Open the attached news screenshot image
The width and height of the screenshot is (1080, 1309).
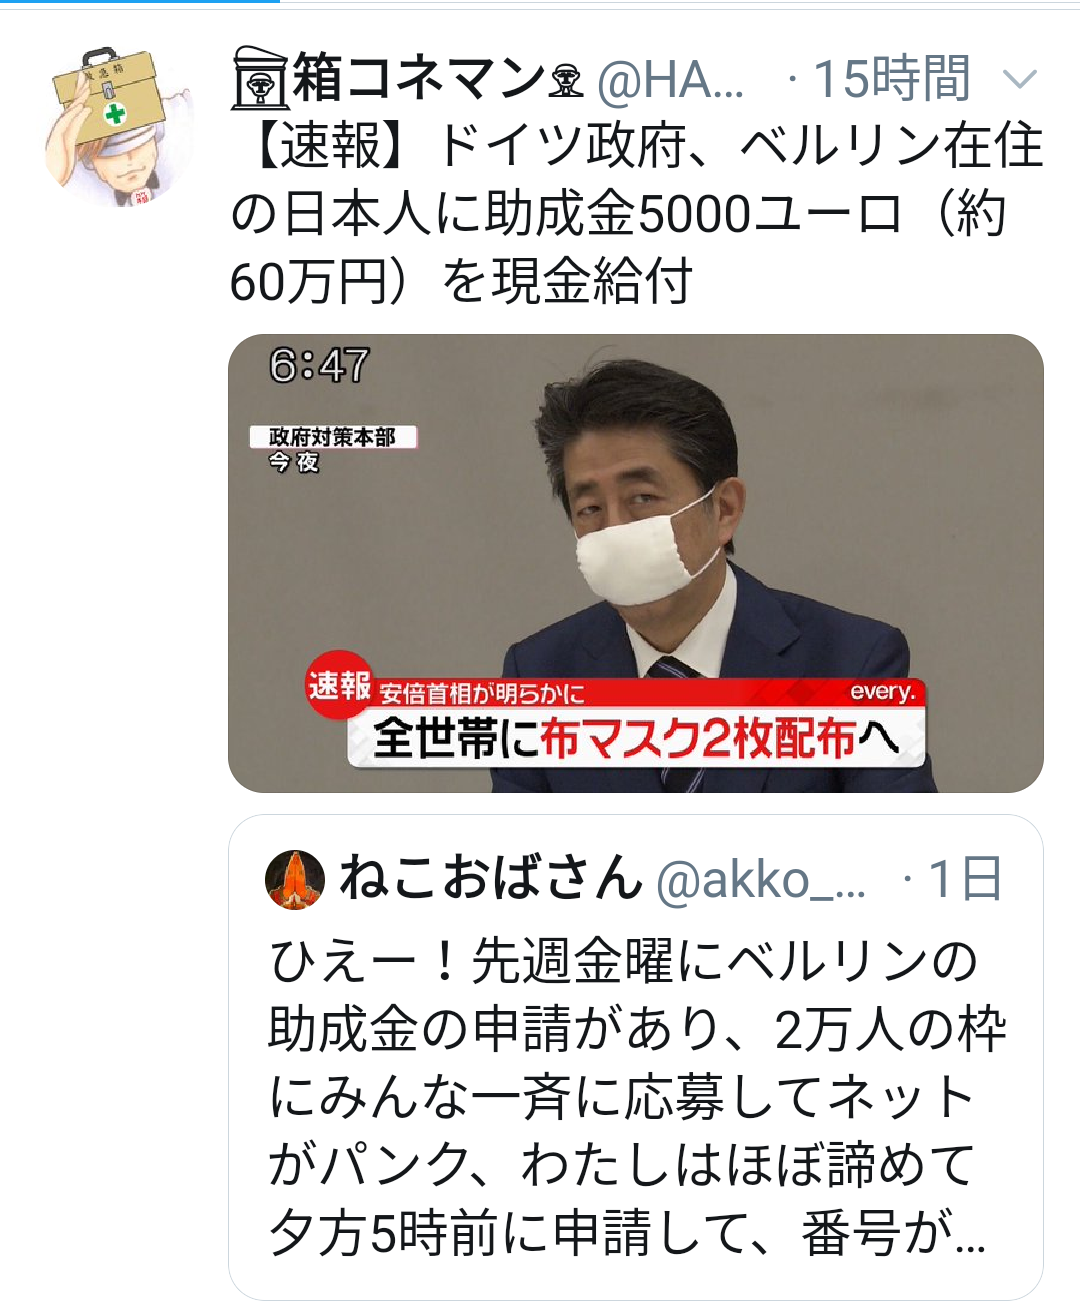[x=636, y=564]
